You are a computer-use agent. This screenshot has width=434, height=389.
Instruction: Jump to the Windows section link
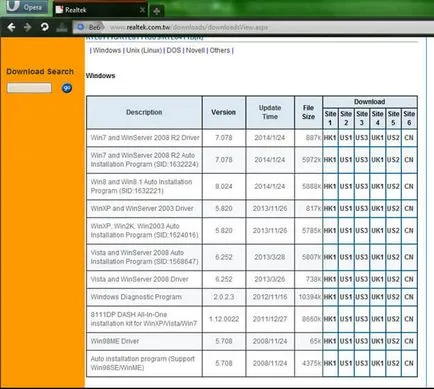point(107,50)
